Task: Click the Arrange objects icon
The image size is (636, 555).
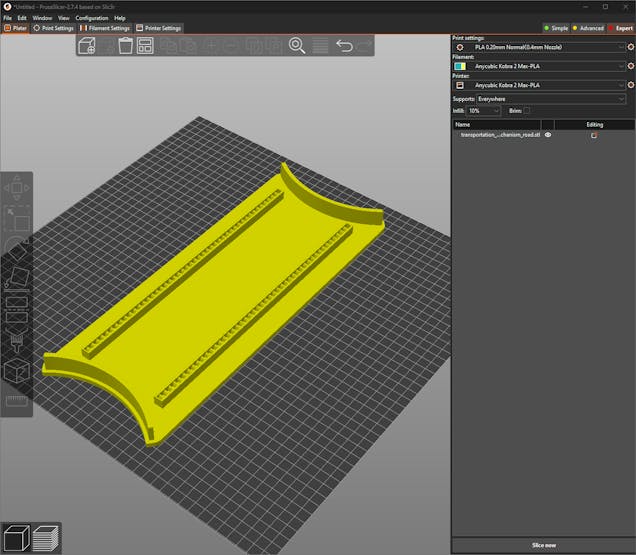Action: point(145,45)
